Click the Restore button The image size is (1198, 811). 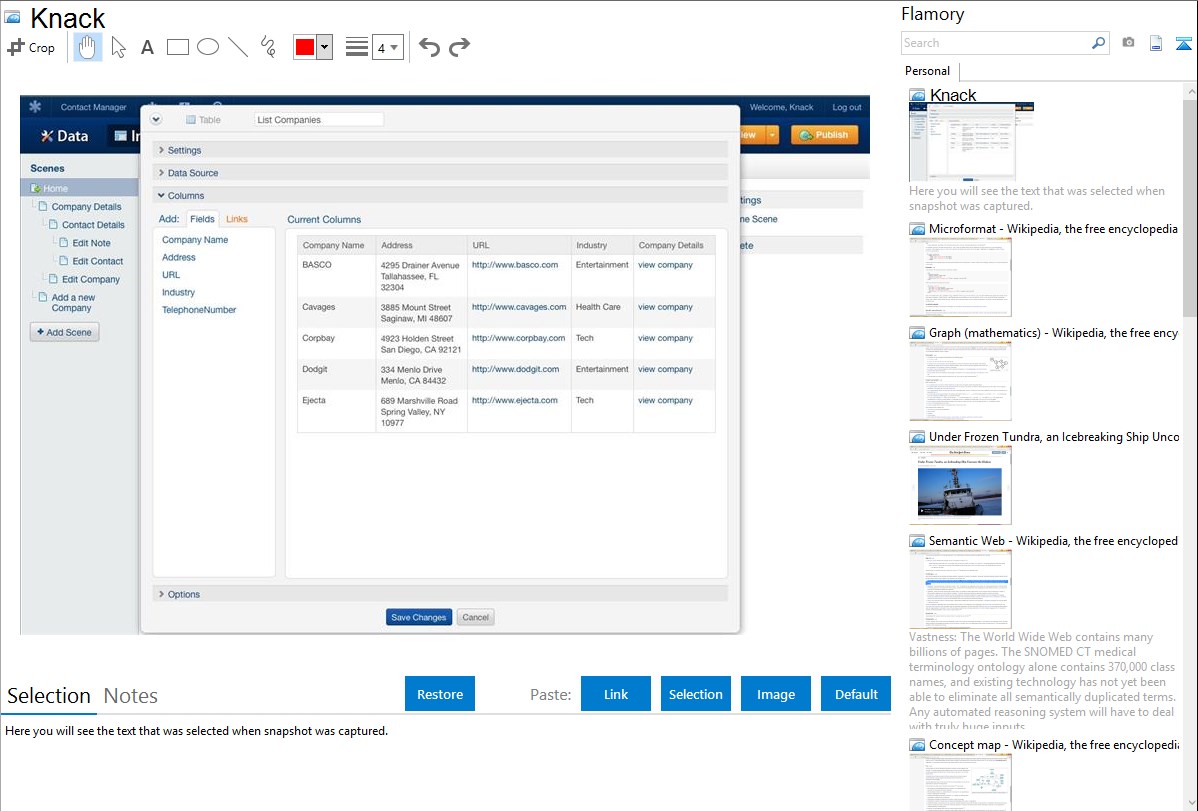pos(440,694)
